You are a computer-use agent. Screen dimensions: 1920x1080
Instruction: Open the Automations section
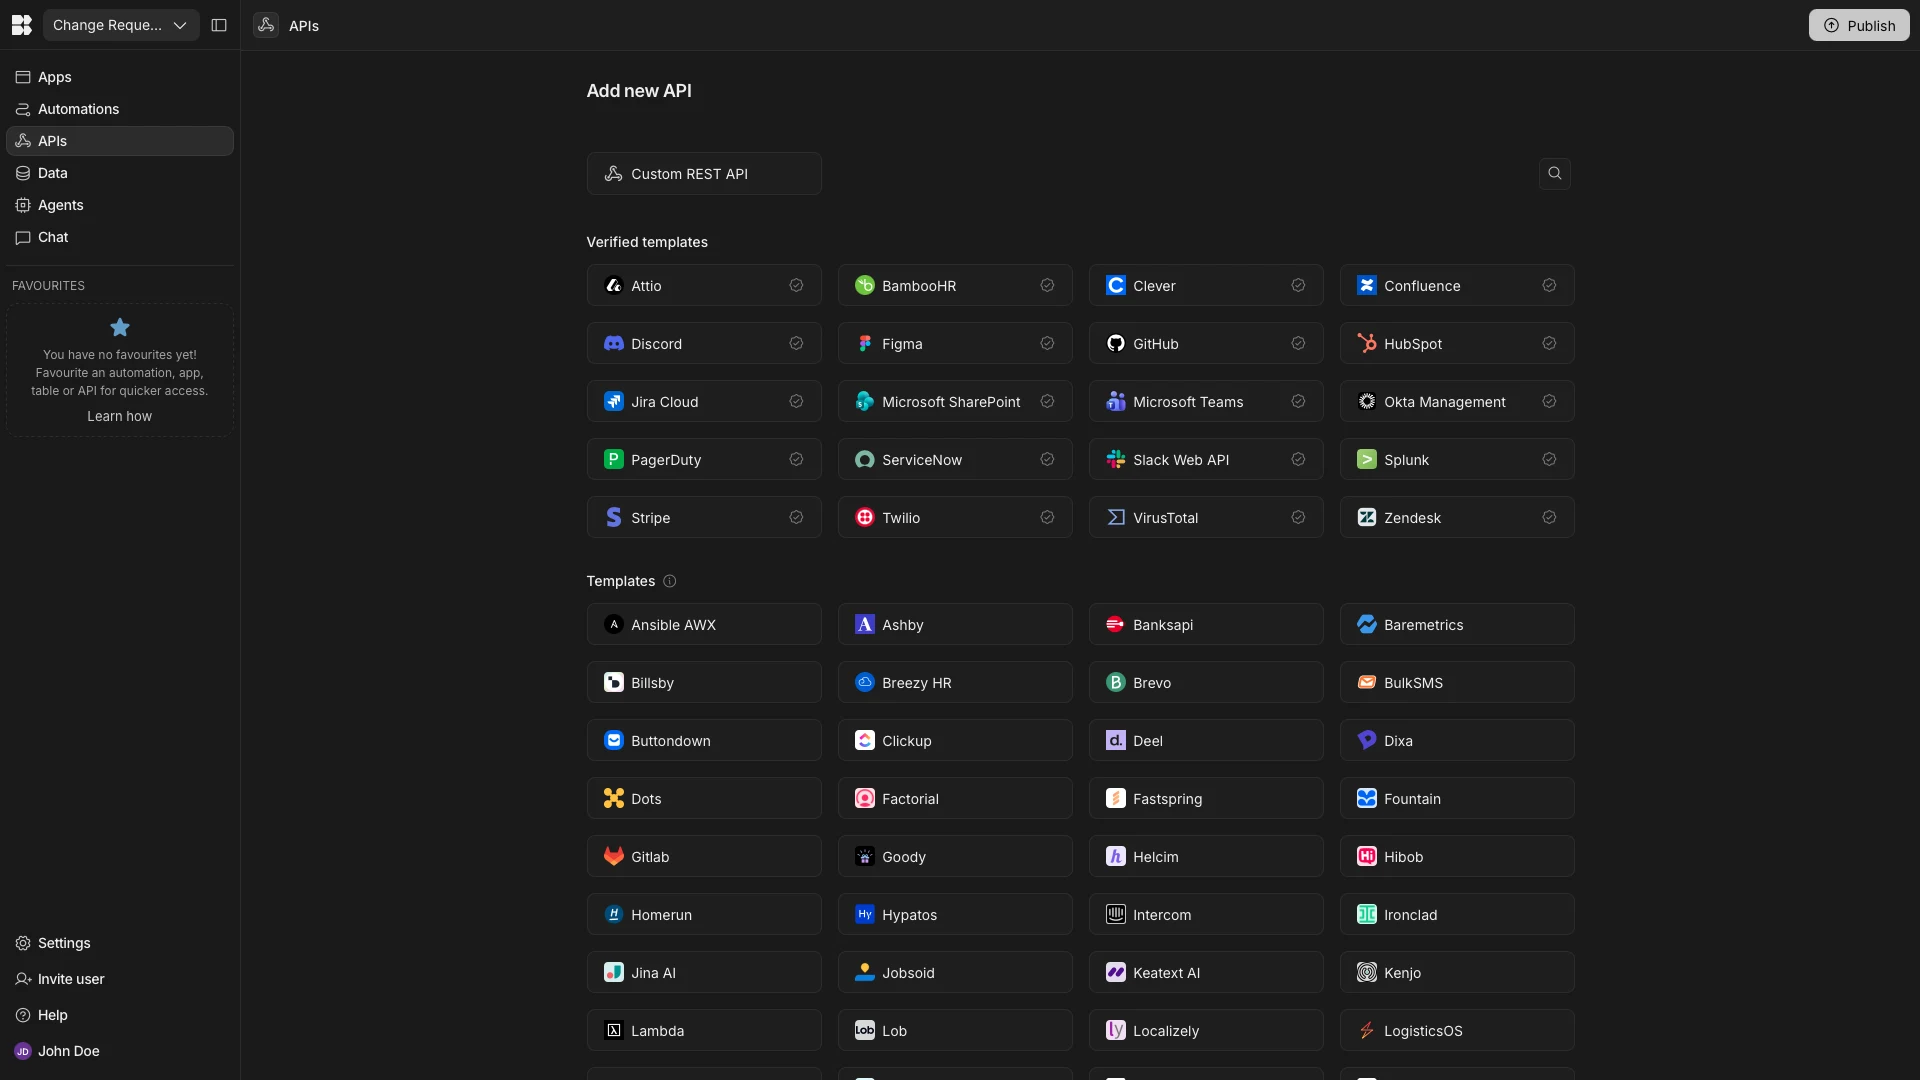(77, 109)
